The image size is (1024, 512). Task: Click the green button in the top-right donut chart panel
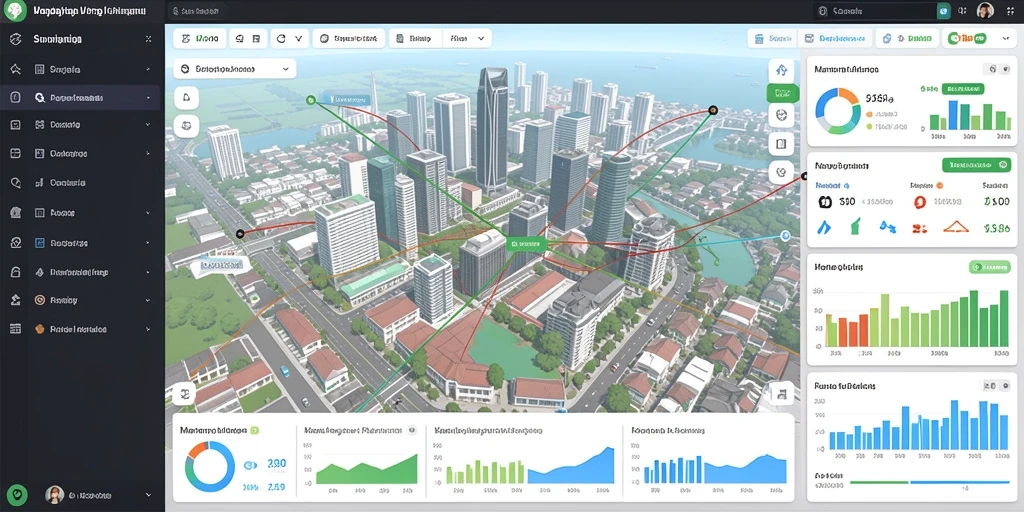tap(963, 88)
